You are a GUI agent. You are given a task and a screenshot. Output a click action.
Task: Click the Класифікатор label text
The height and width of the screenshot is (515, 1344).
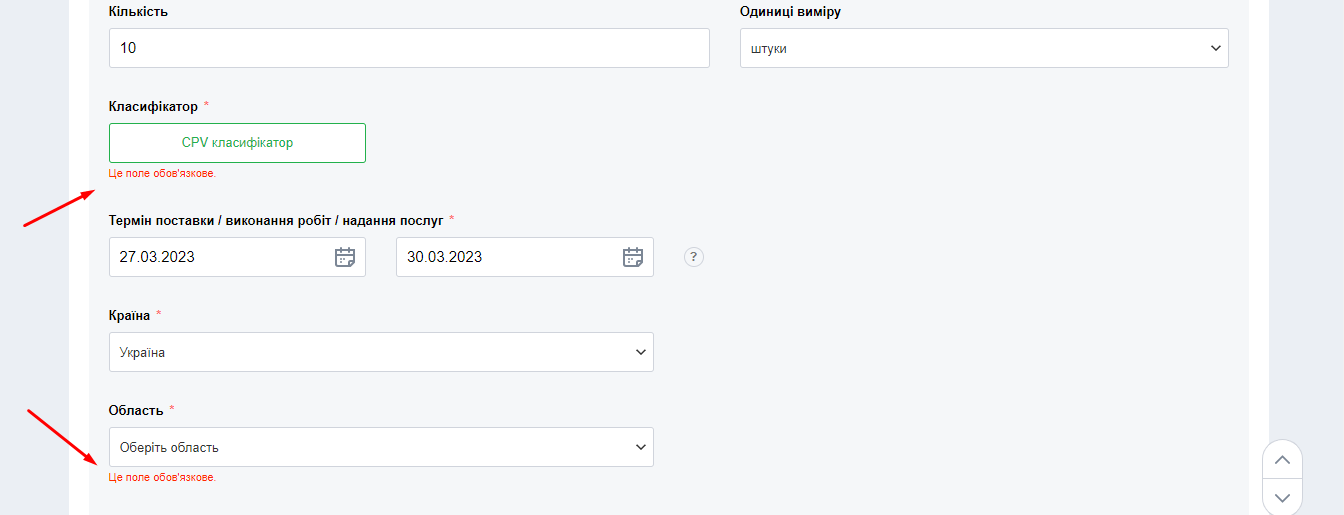pos(153,106)
